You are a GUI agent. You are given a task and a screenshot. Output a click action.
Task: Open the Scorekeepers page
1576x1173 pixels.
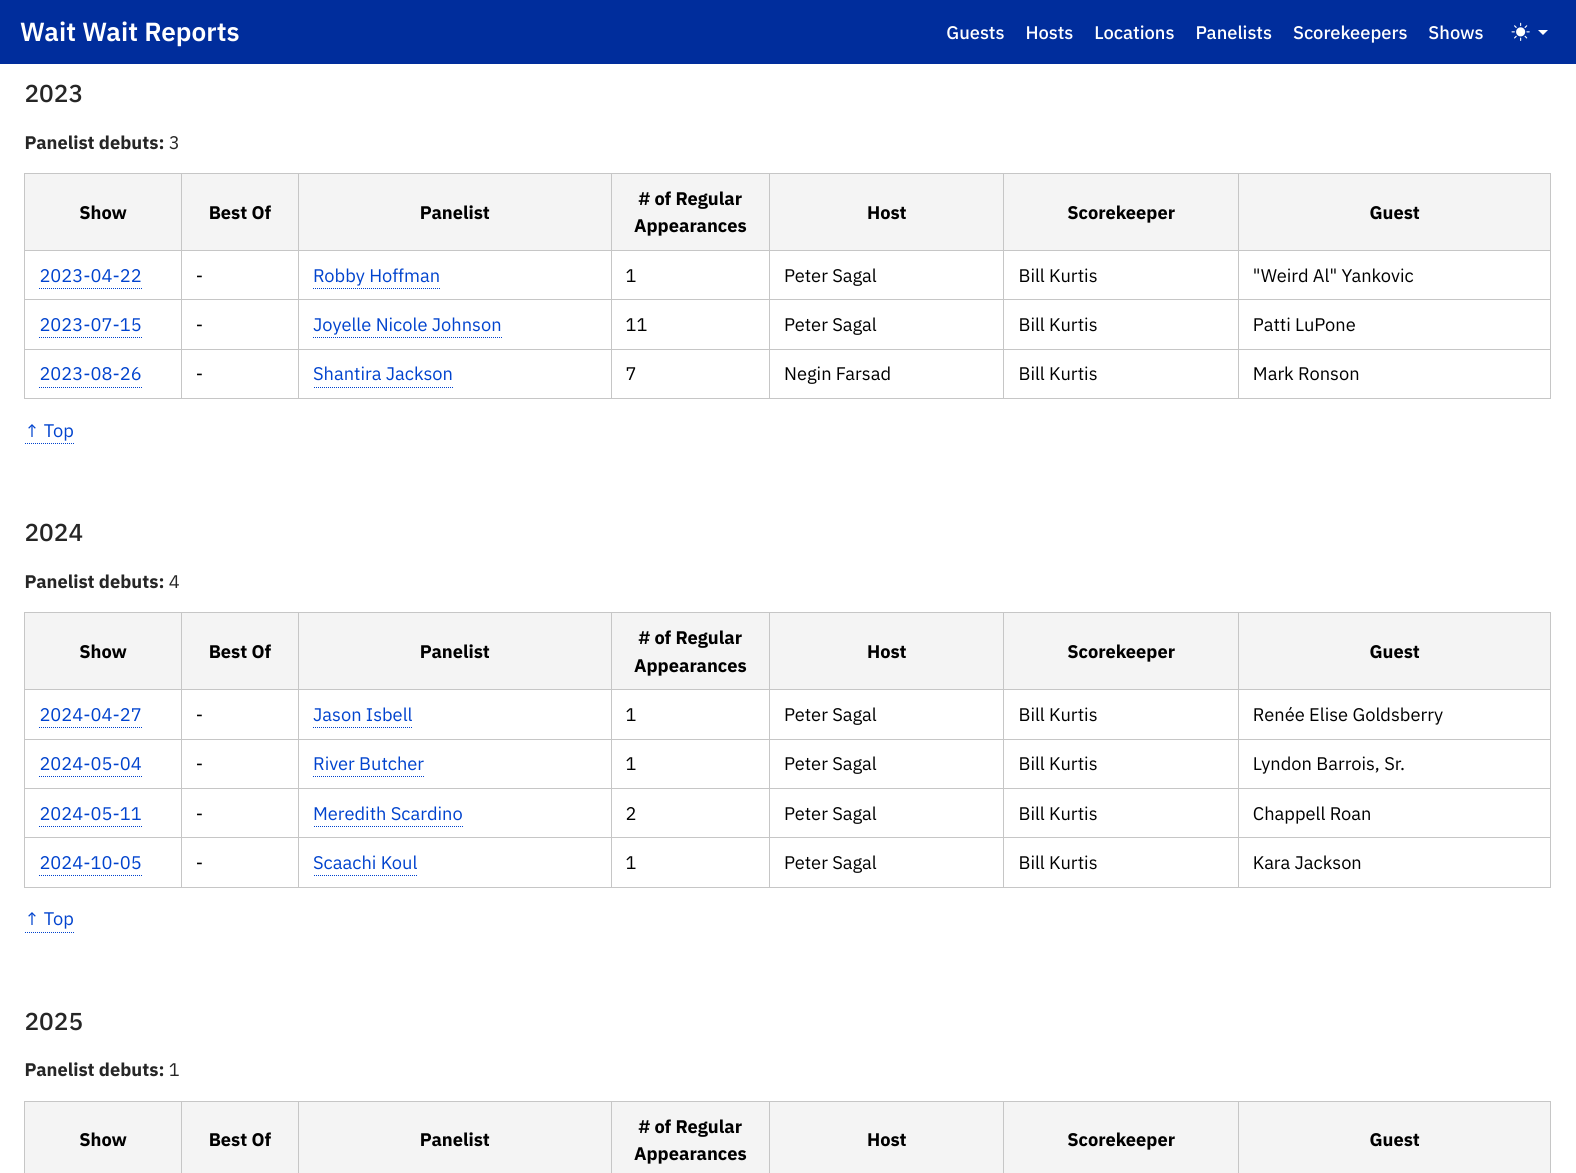(x=1349, y=33)
